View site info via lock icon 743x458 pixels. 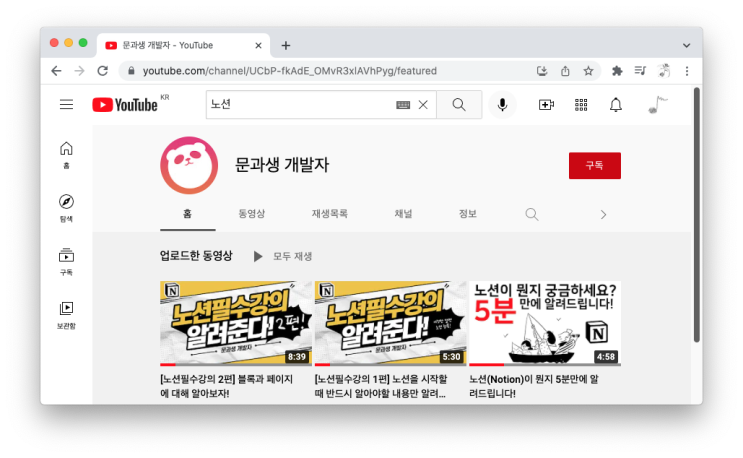[131, 71]
